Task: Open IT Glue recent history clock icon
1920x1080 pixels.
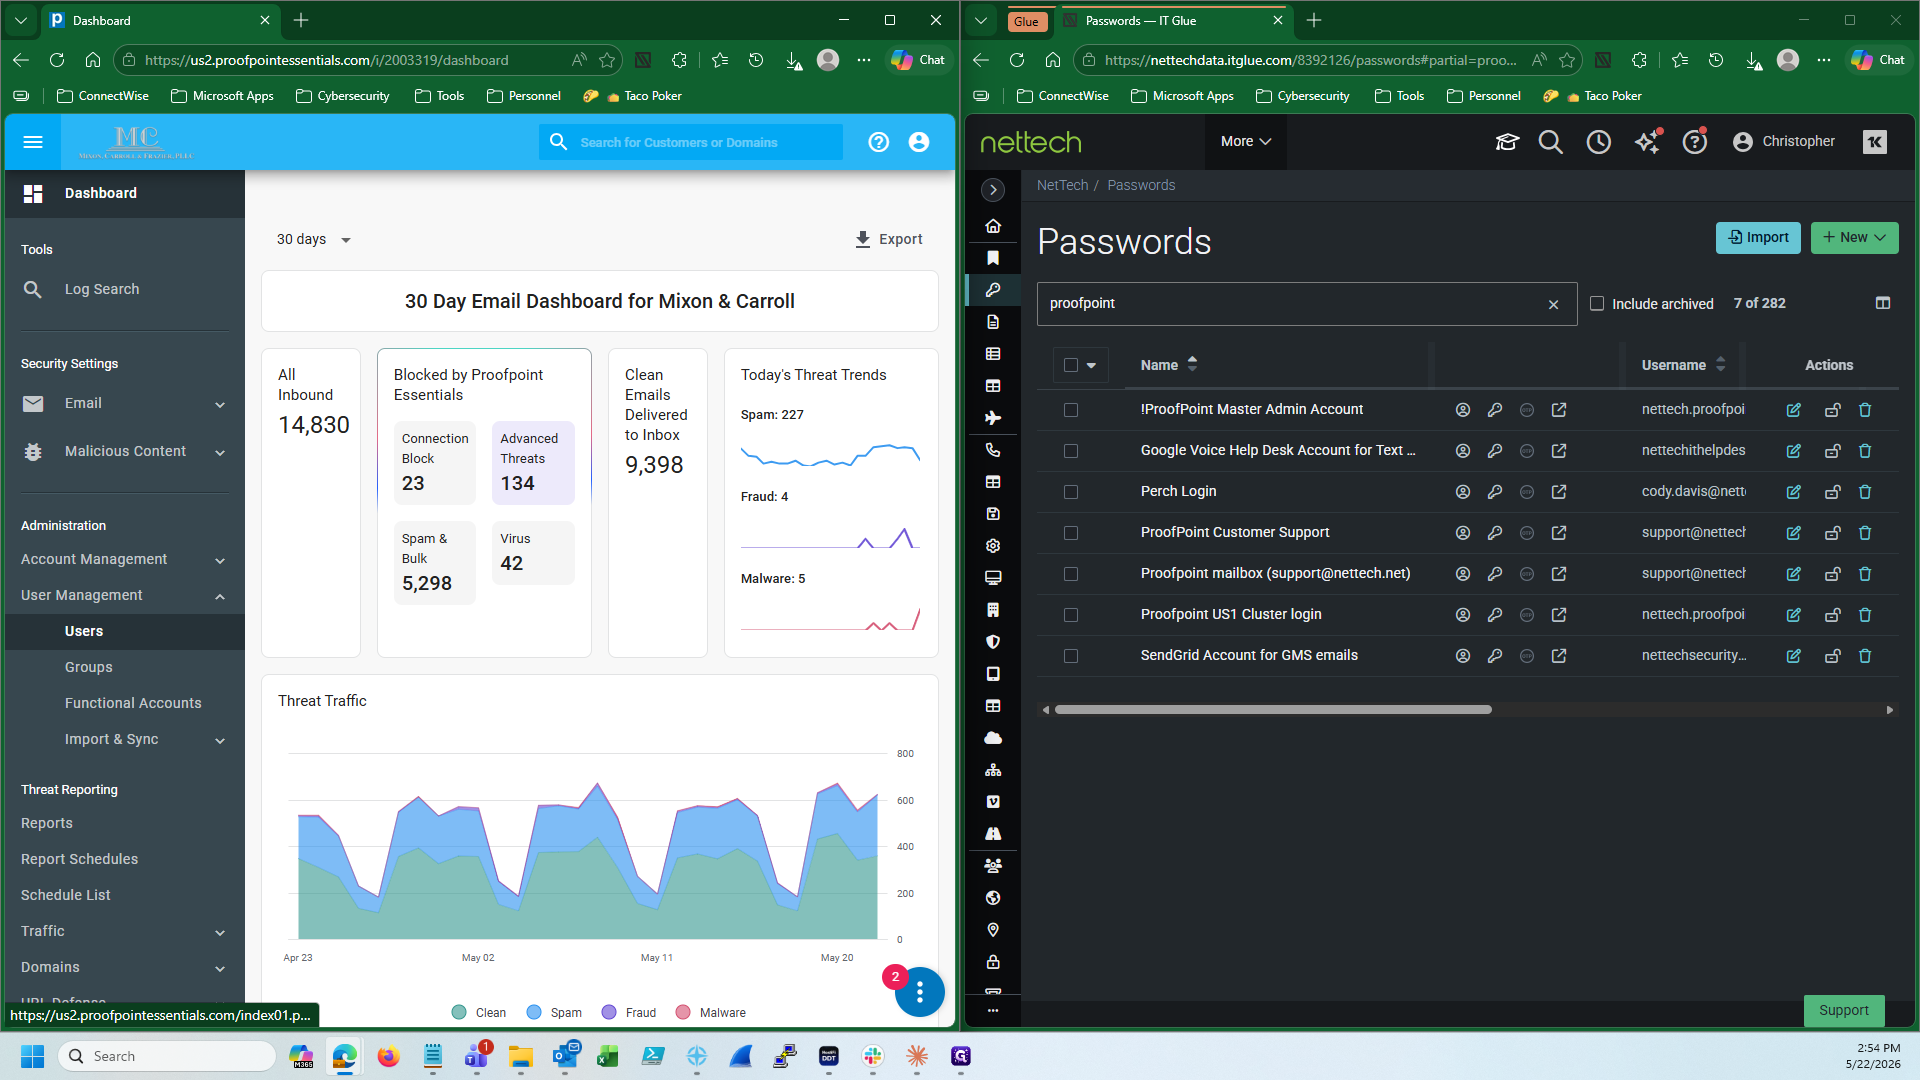Action: 1599,142
